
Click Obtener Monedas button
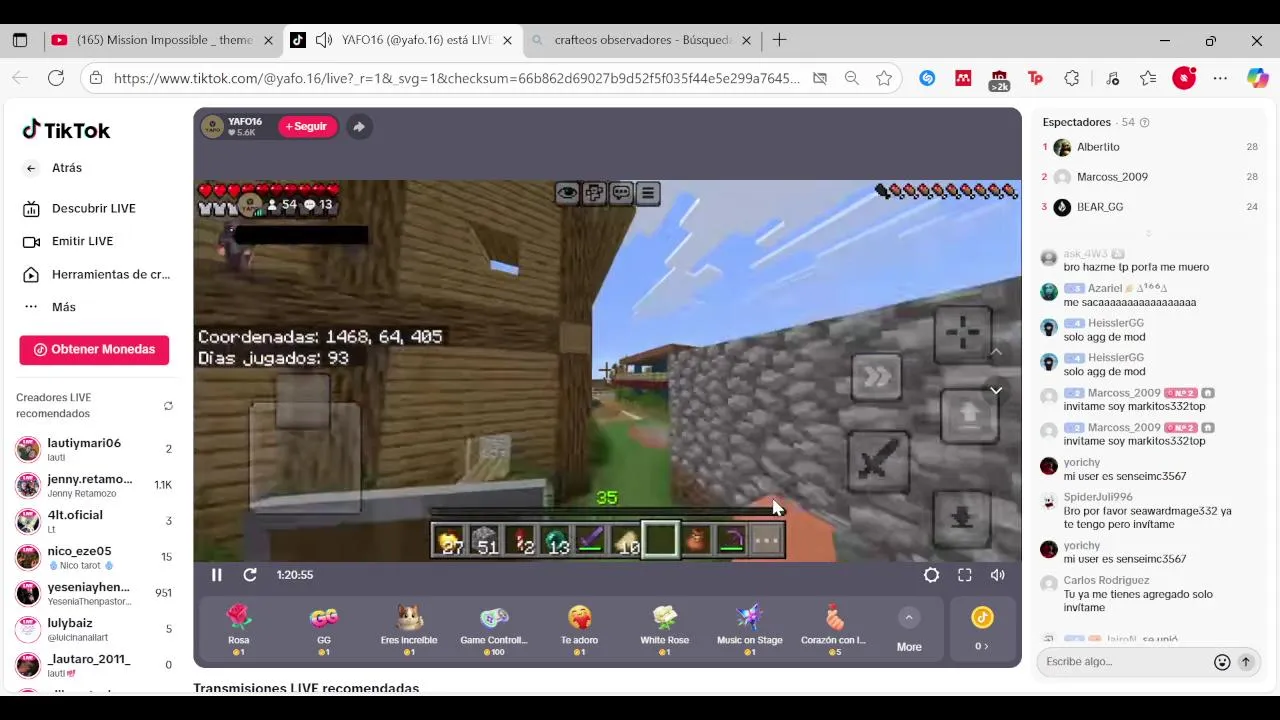94,350
